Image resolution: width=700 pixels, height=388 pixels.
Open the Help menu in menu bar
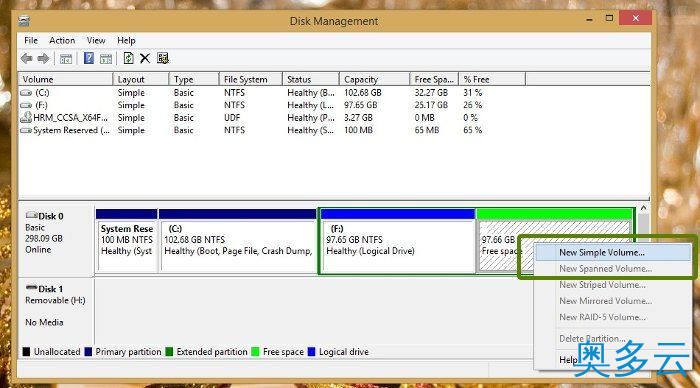coord(126,40)
